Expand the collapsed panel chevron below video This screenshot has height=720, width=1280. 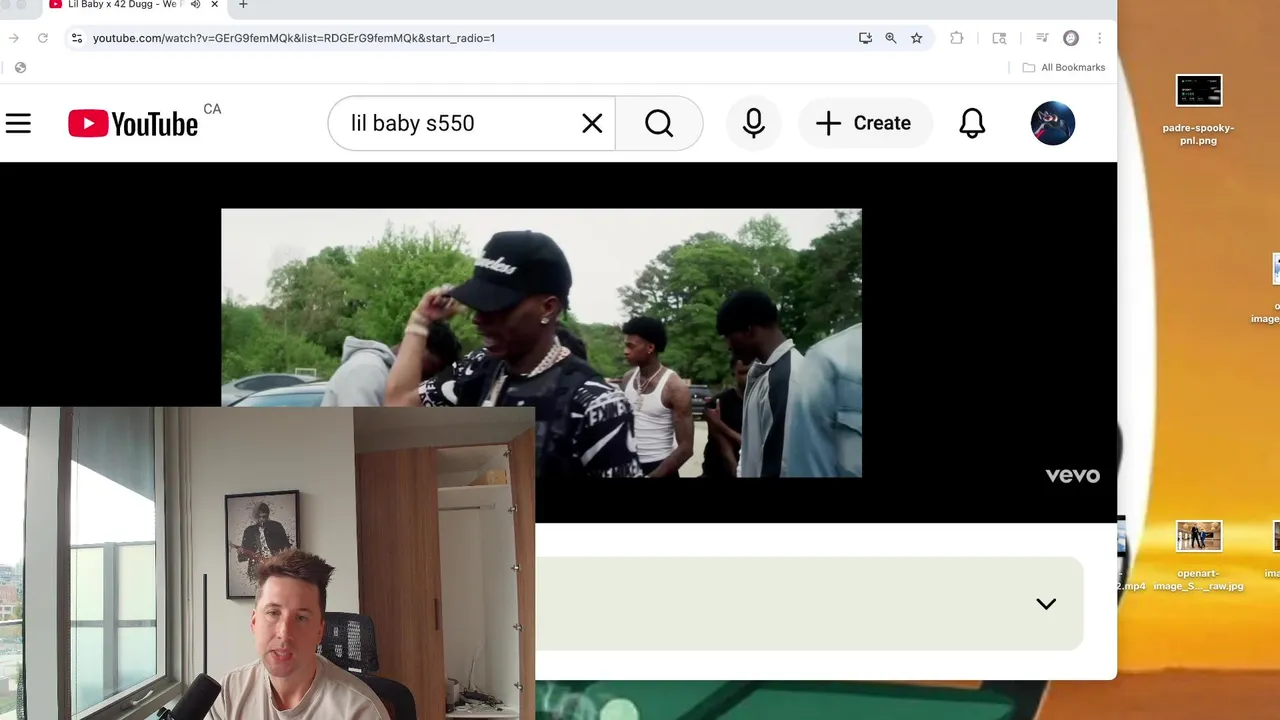[1046, 603]
